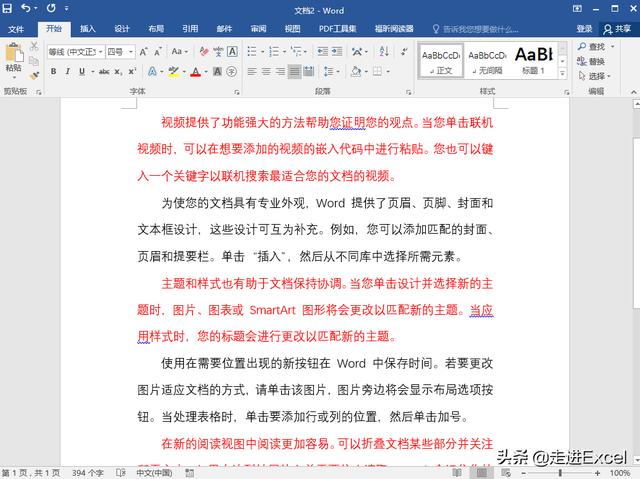The image size is (640, 479).
Task: Click the Replace (替换) button
Action: pyautogui.click(x=591, y=61)
